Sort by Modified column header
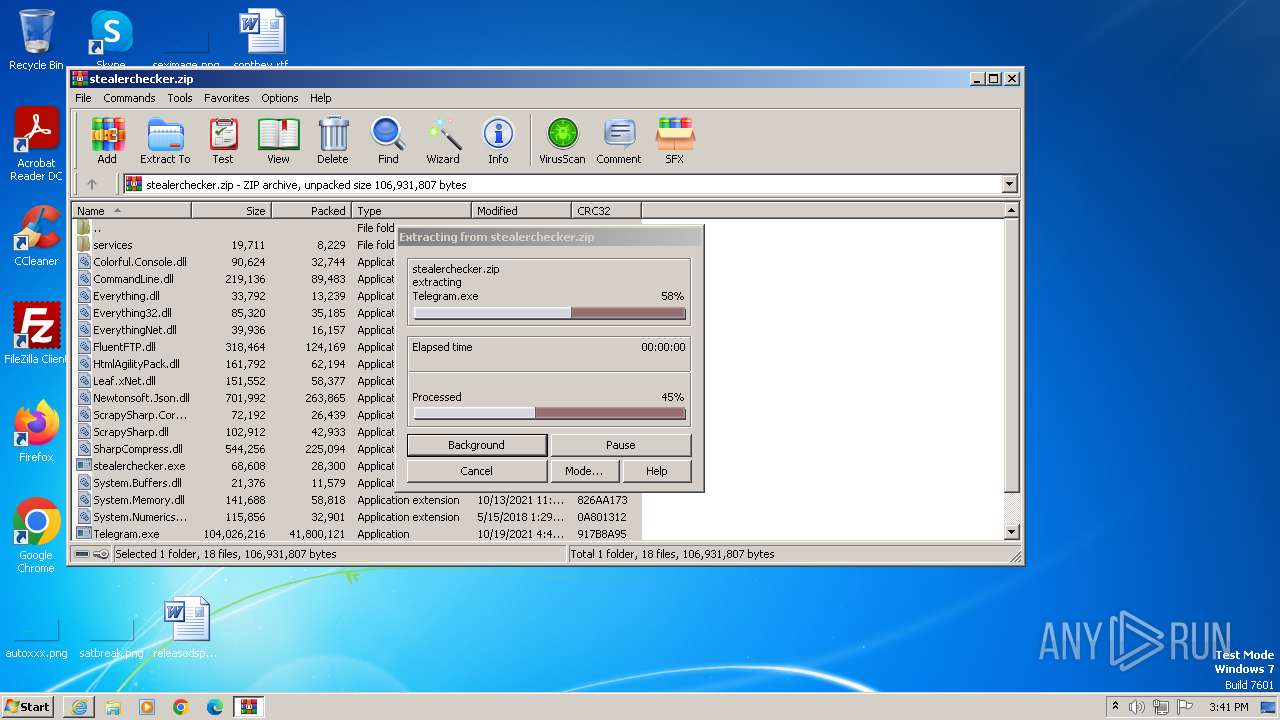Viewport: 1280px width, 720px height. (x=521, y=211)
